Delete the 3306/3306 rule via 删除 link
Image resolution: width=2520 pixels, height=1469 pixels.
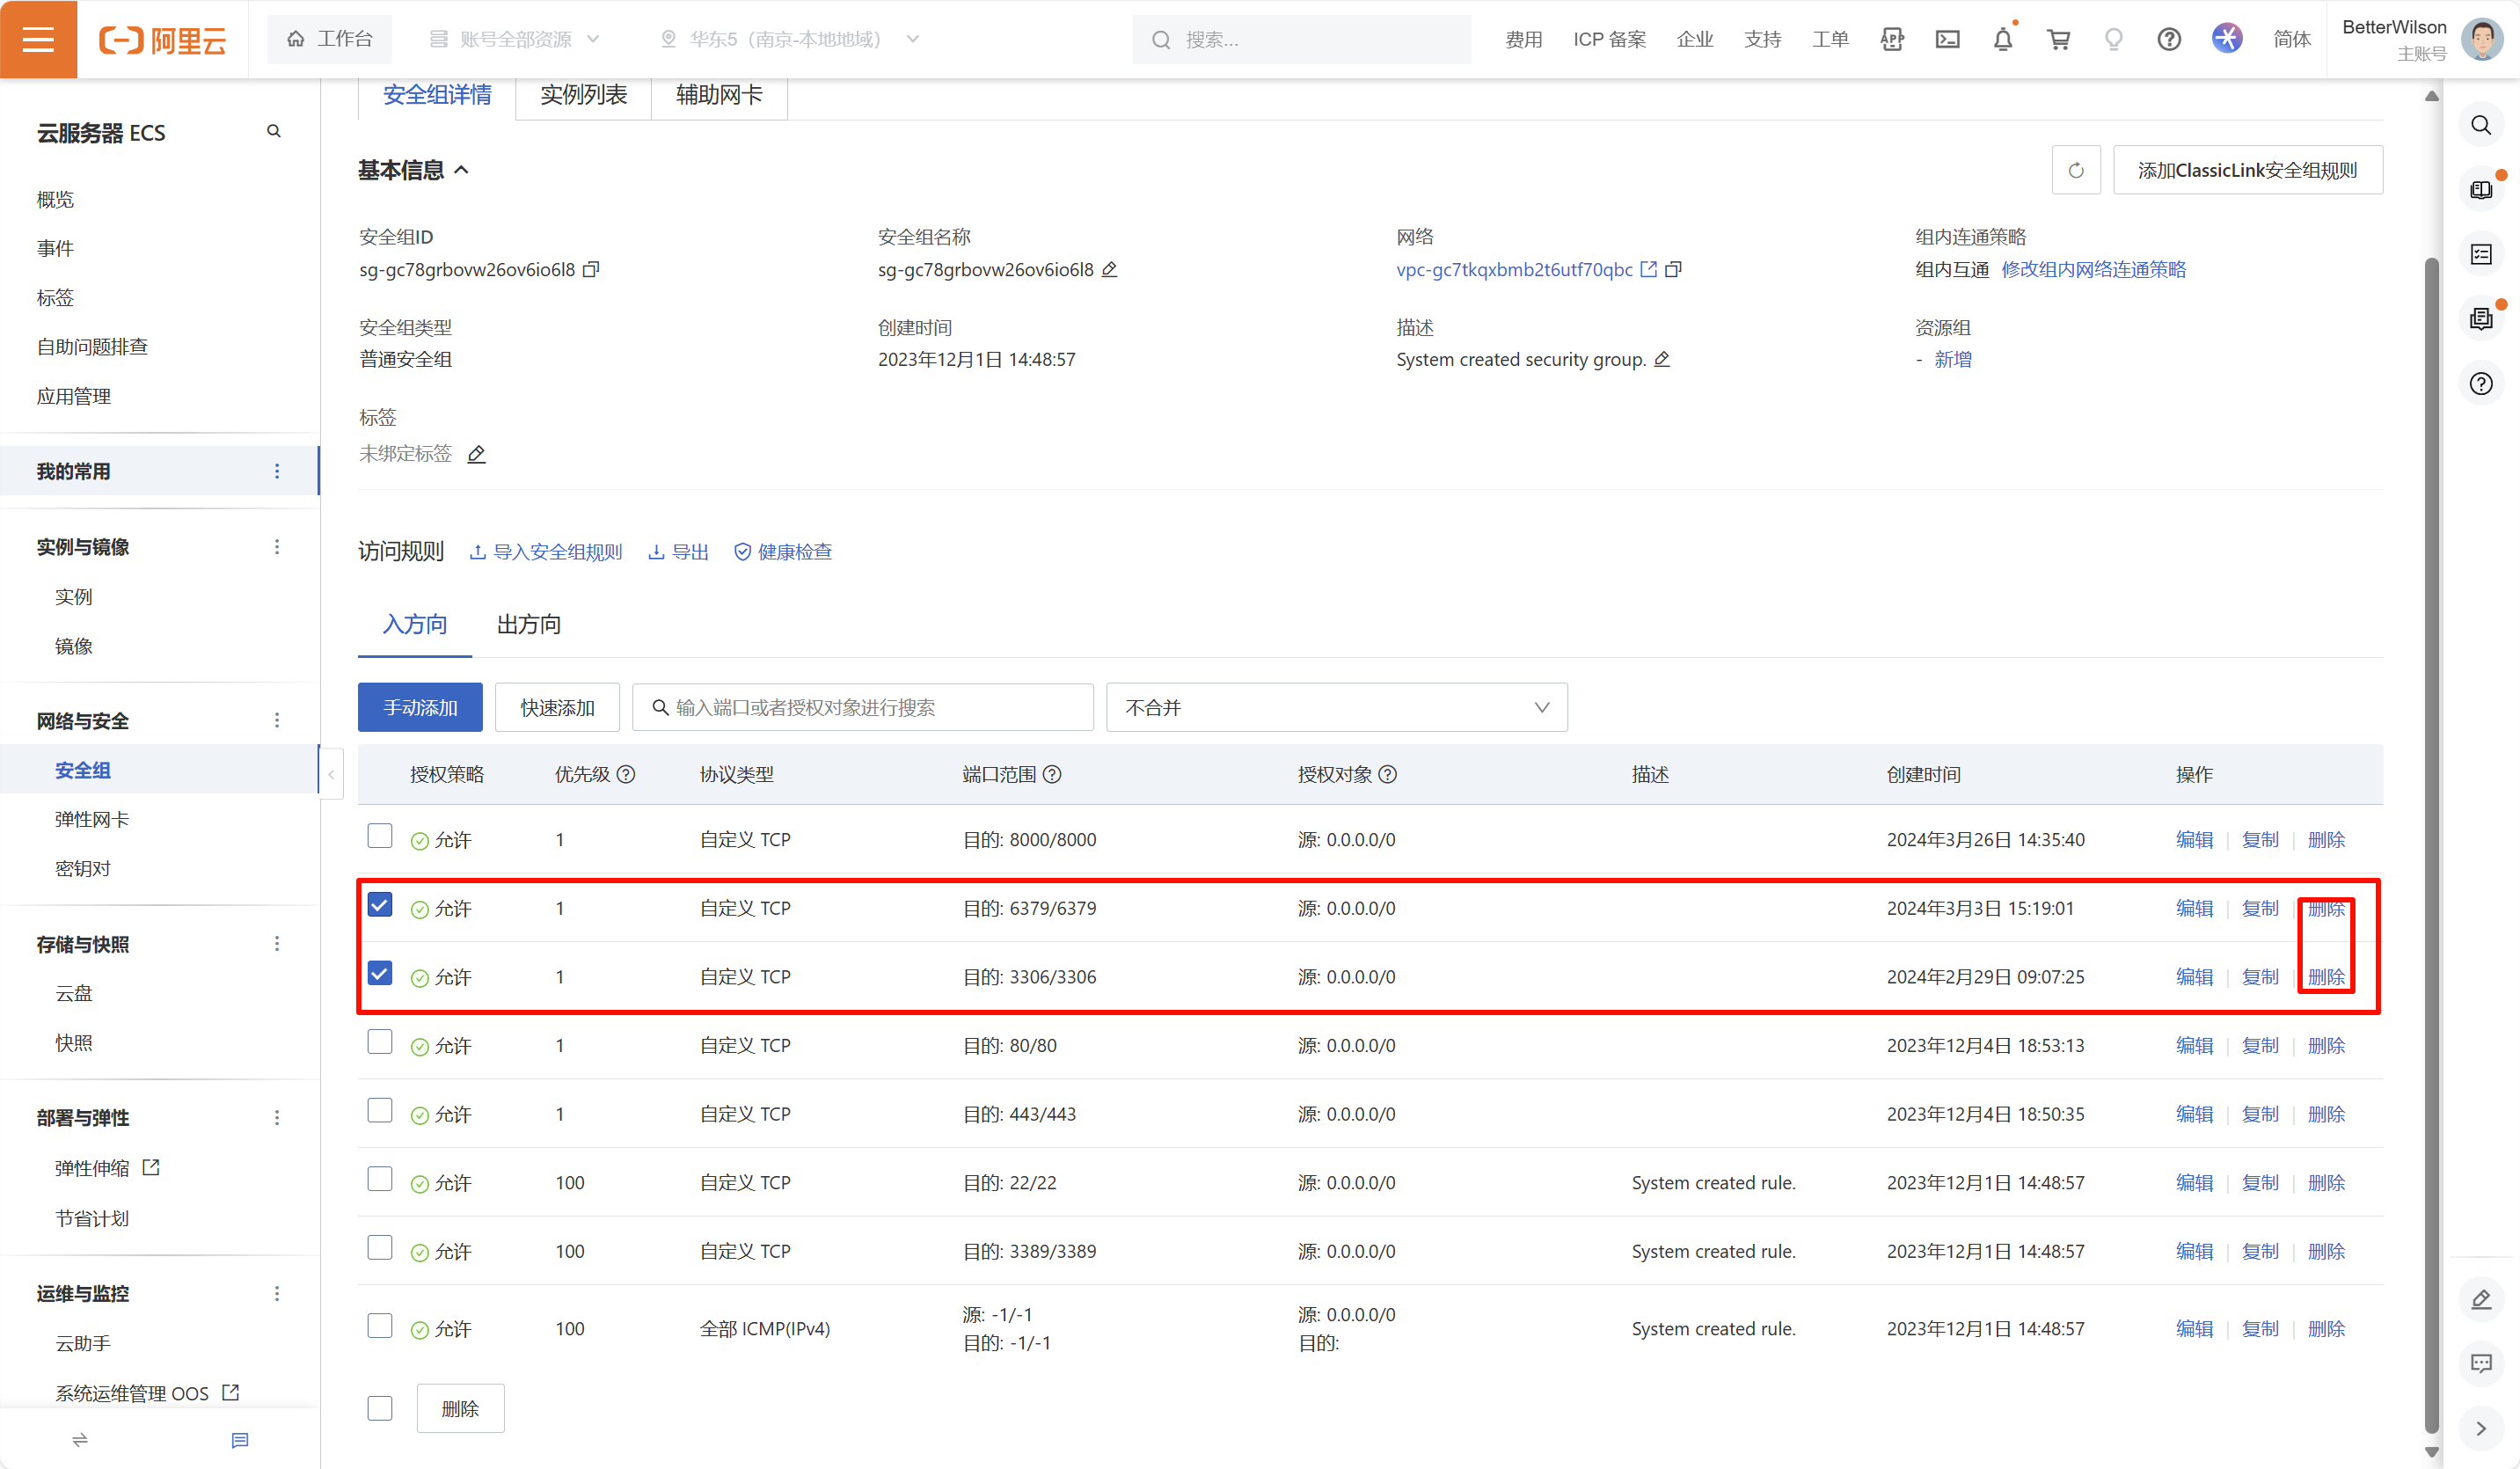coord(2326,977)
